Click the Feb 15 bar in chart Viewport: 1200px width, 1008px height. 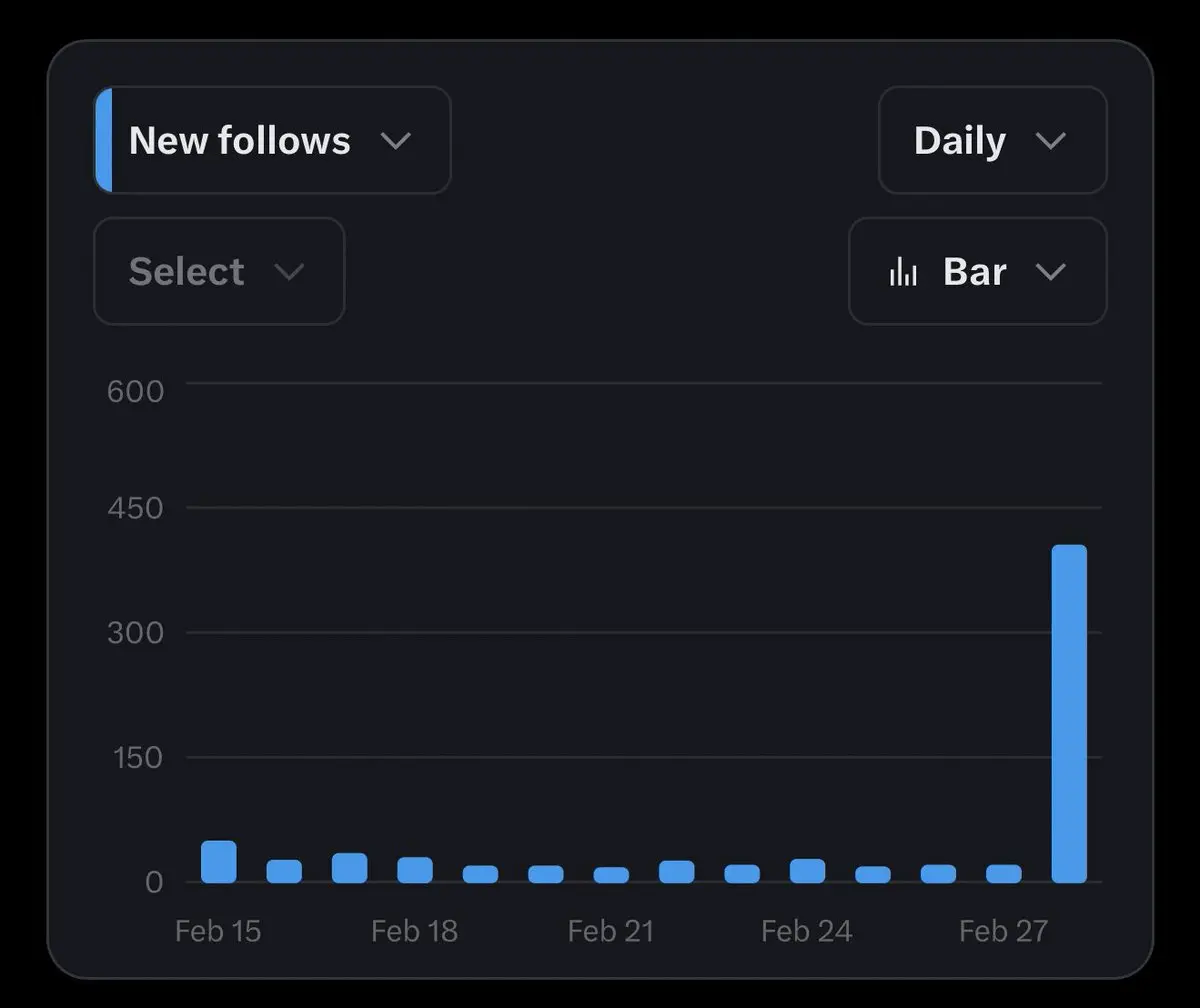click(219, 862)
